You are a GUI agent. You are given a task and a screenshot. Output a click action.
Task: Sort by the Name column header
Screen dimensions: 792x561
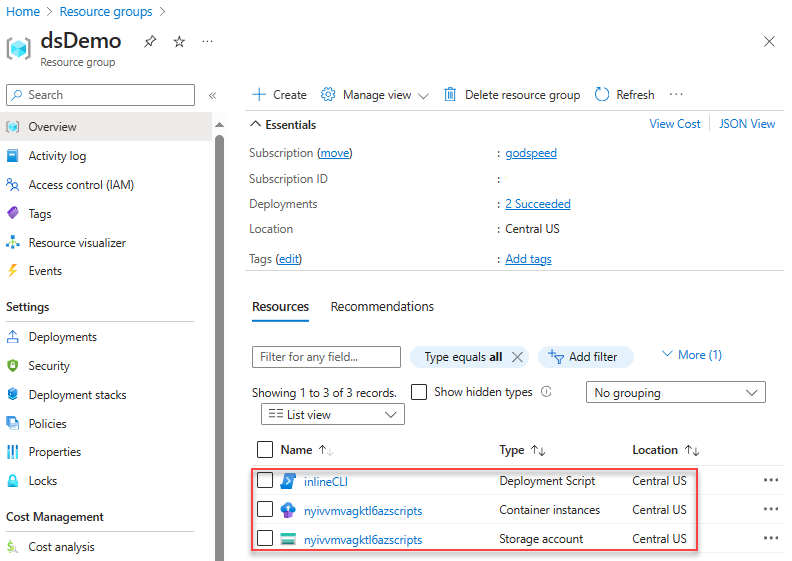point(307,450)
